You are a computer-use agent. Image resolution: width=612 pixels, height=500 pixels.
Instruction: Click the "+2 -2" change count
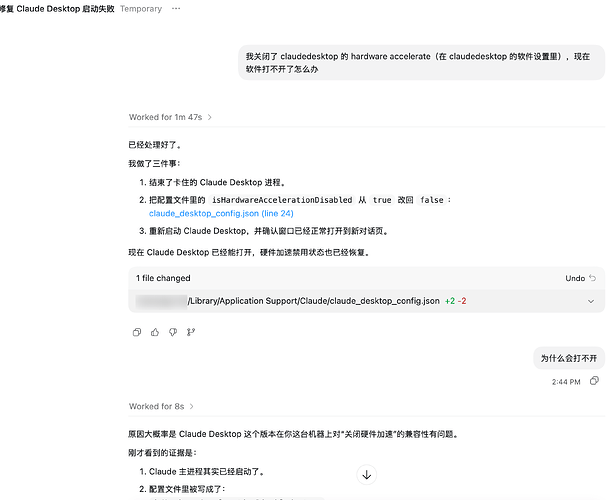[x=455, y=301]
